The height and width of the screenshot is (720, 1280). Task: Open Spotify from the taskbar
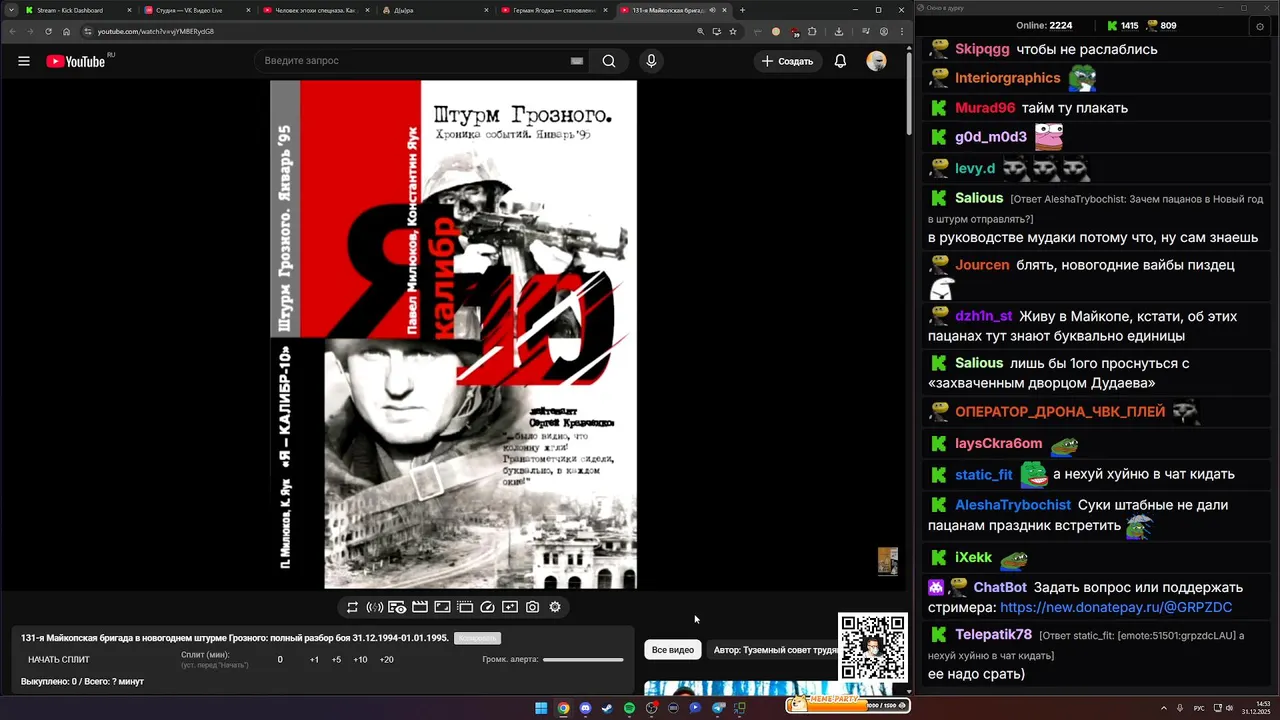click(629, 708)
